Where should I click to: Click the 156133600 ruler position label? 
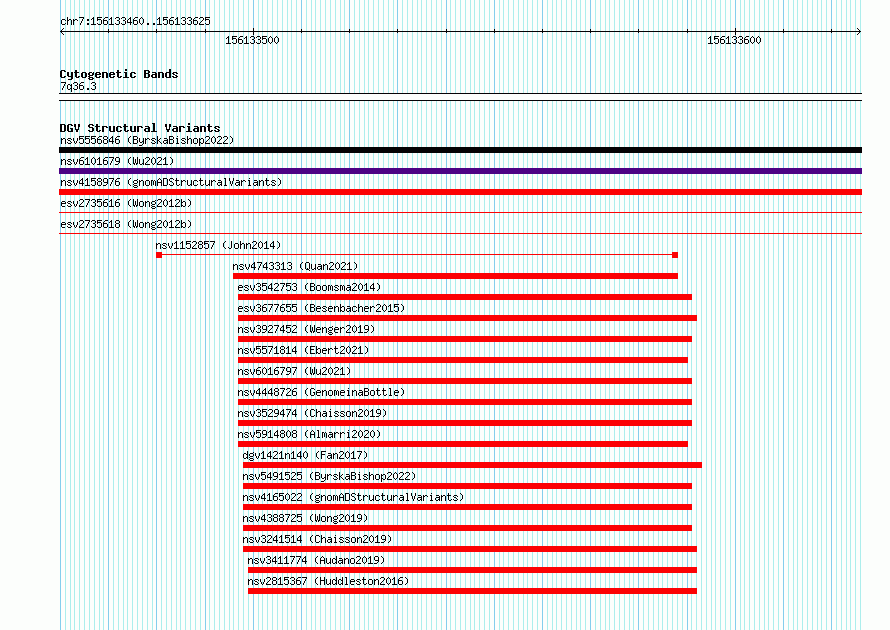pos(734,40)
